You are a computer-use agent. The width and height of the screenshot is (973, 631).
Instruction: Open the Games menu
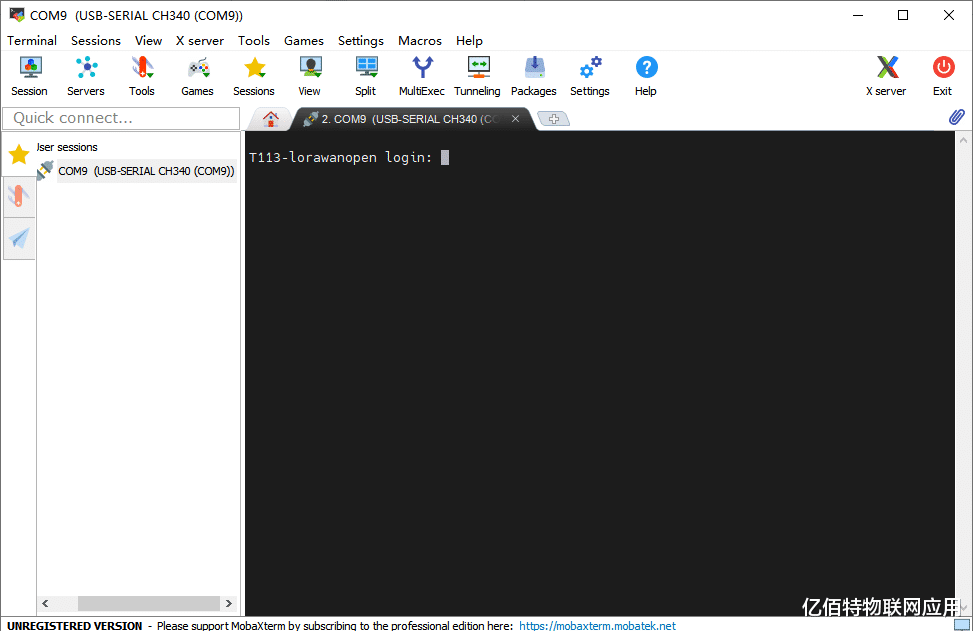(x=303, y=40)
